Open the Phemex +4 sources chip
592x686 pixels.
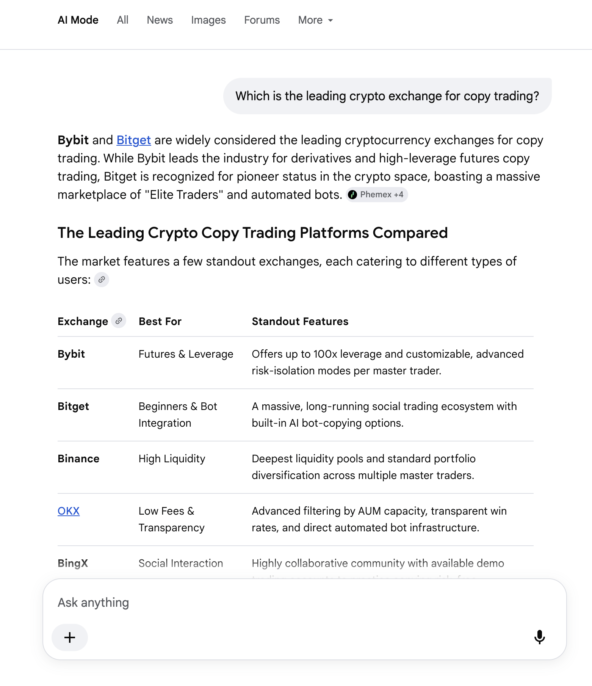[377, 195]
